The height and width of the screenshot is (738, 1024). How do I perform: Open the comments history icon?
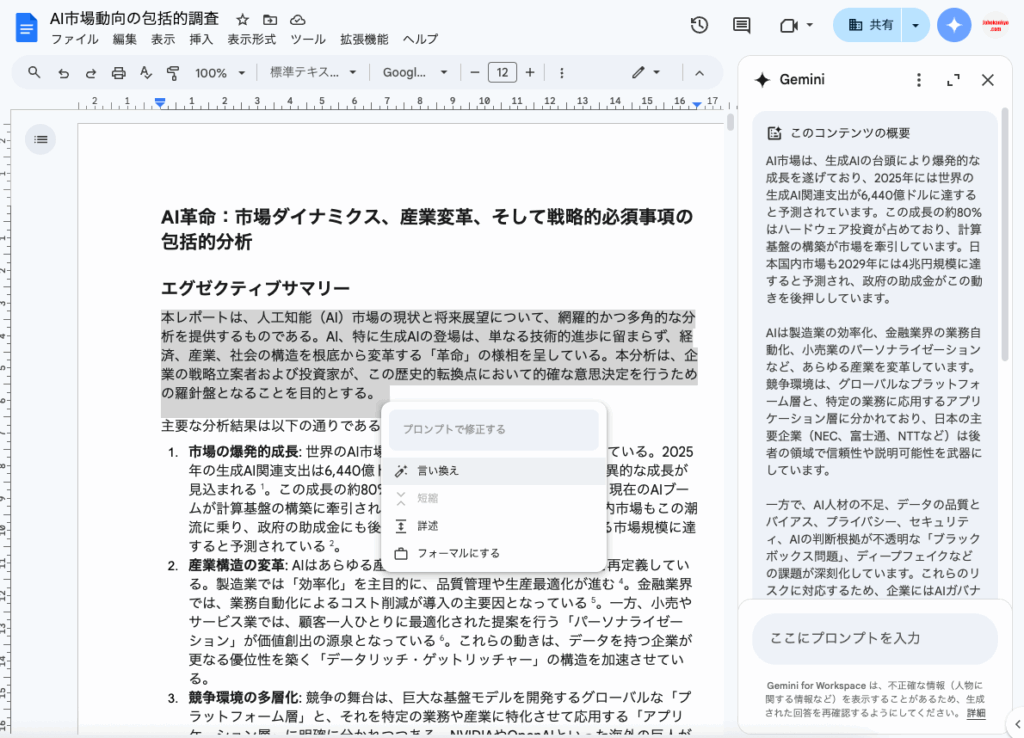point(741,25)
